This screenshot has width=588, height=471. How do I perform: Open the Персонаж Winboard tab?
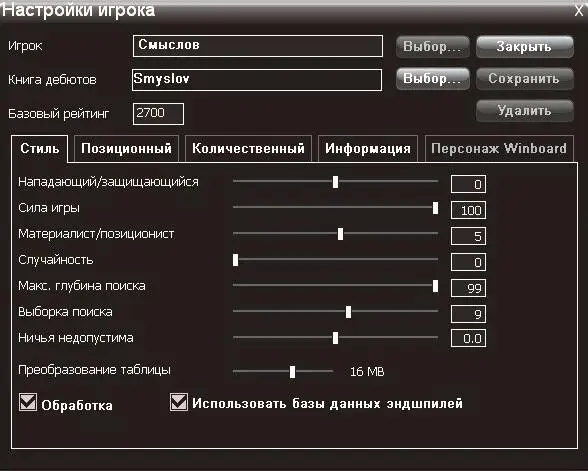[499, 148]
